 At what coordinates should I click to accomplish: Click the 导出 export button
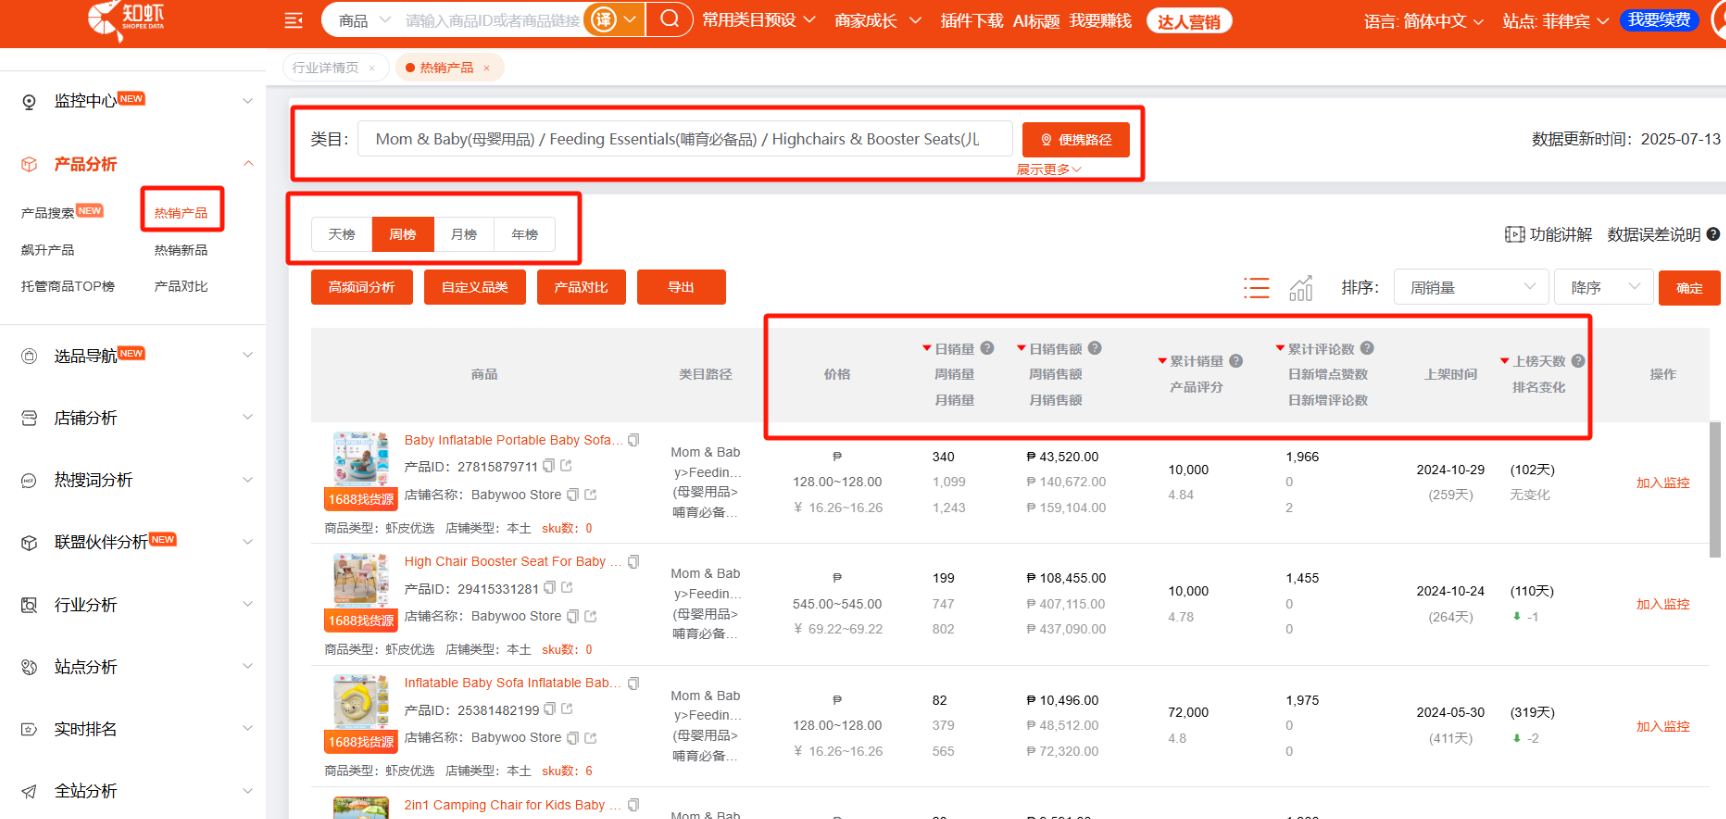point(681,287)
